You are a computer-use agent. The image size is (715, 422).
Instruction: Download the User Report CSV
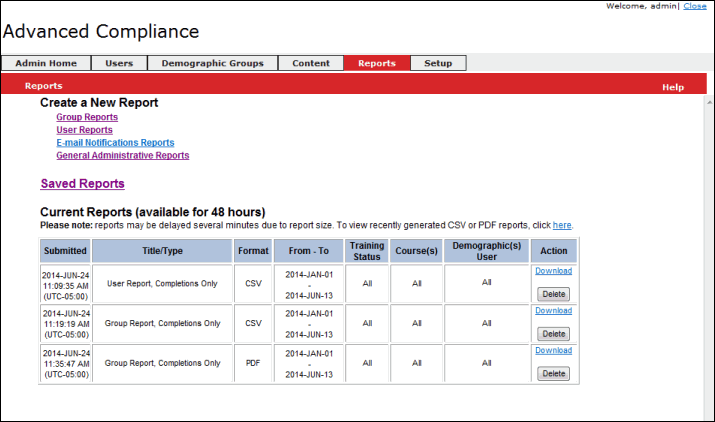click(553, 271)
